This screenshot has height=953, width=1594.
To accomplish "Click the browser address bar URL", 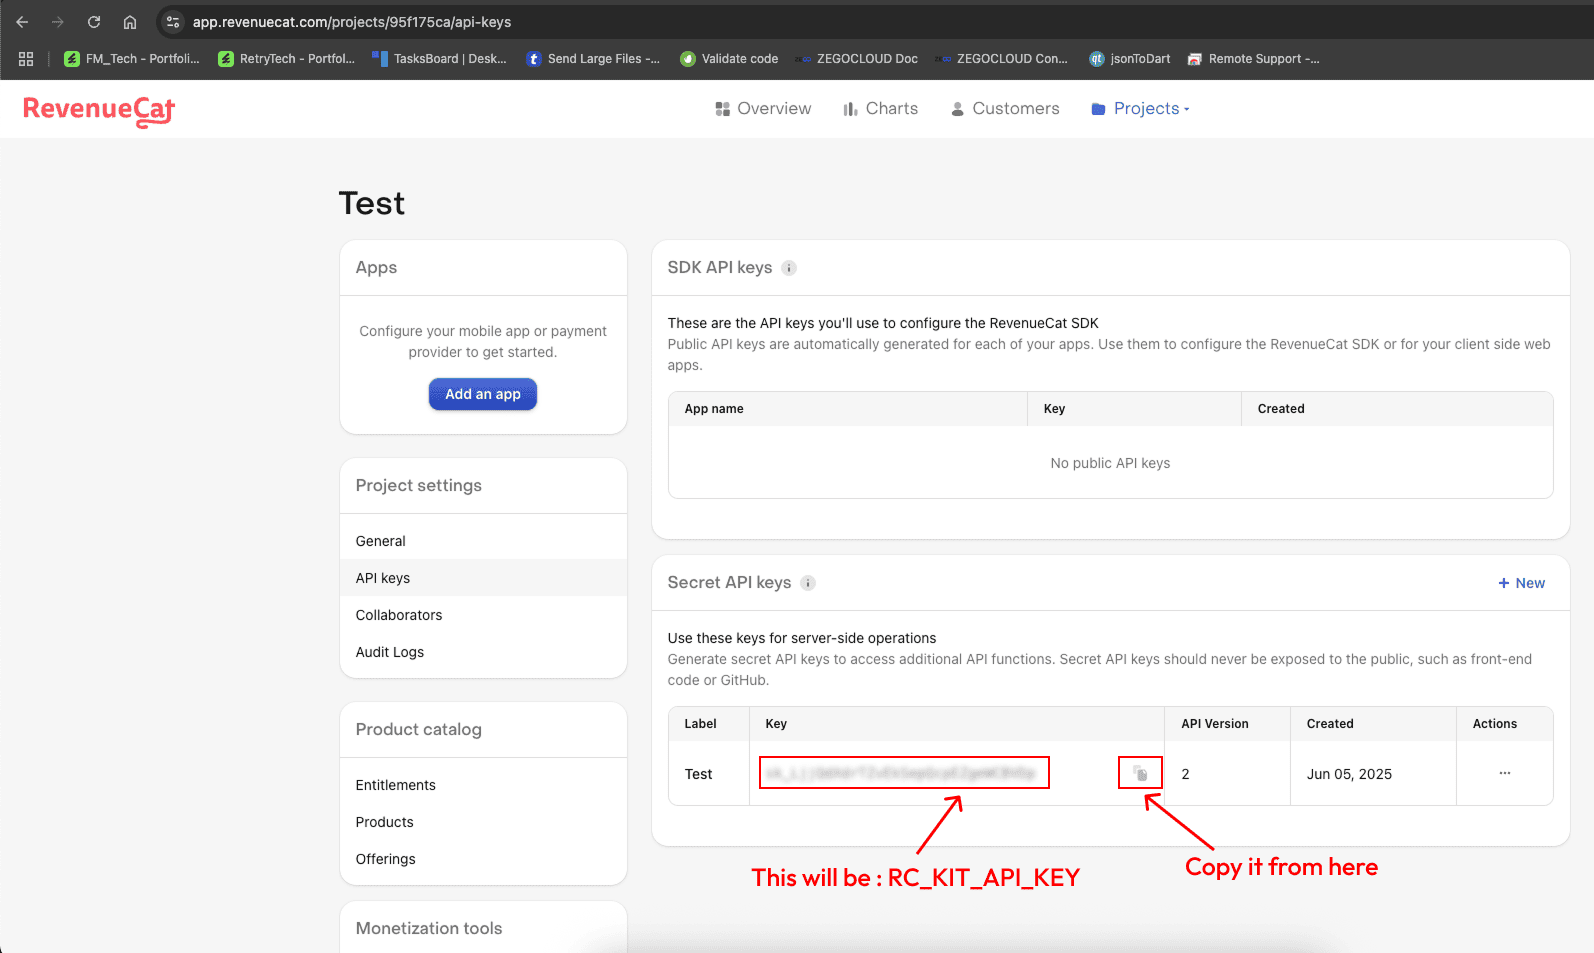I will click(x=352, y=22).
